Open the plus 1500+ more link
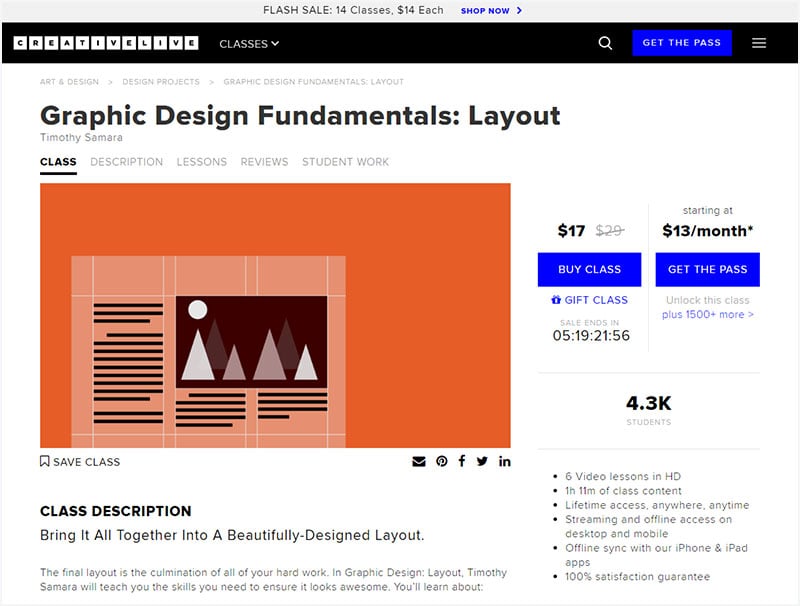The height and width of the screenshot is (606, 800). (708, 314)
